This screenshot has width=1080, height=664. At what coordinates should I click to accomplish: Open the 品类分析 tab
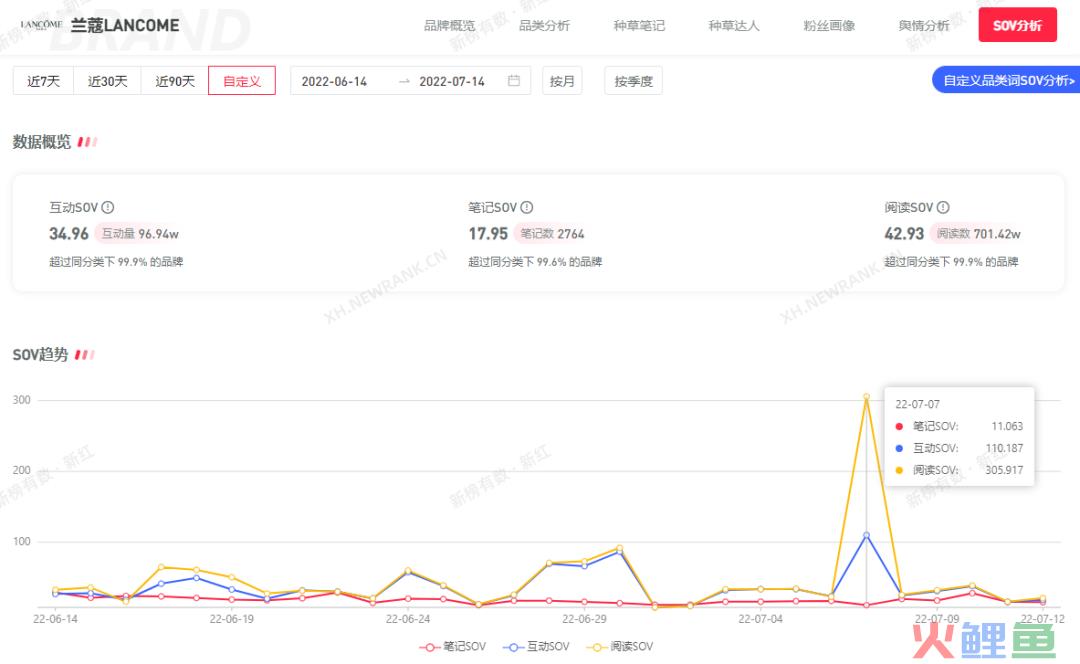(544, 25)
